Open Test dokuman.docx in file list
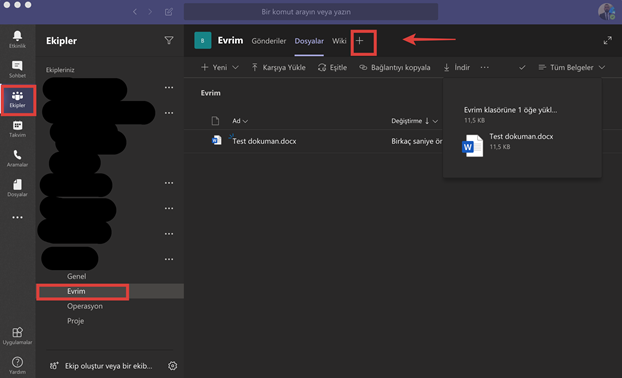 pos(264,141)
